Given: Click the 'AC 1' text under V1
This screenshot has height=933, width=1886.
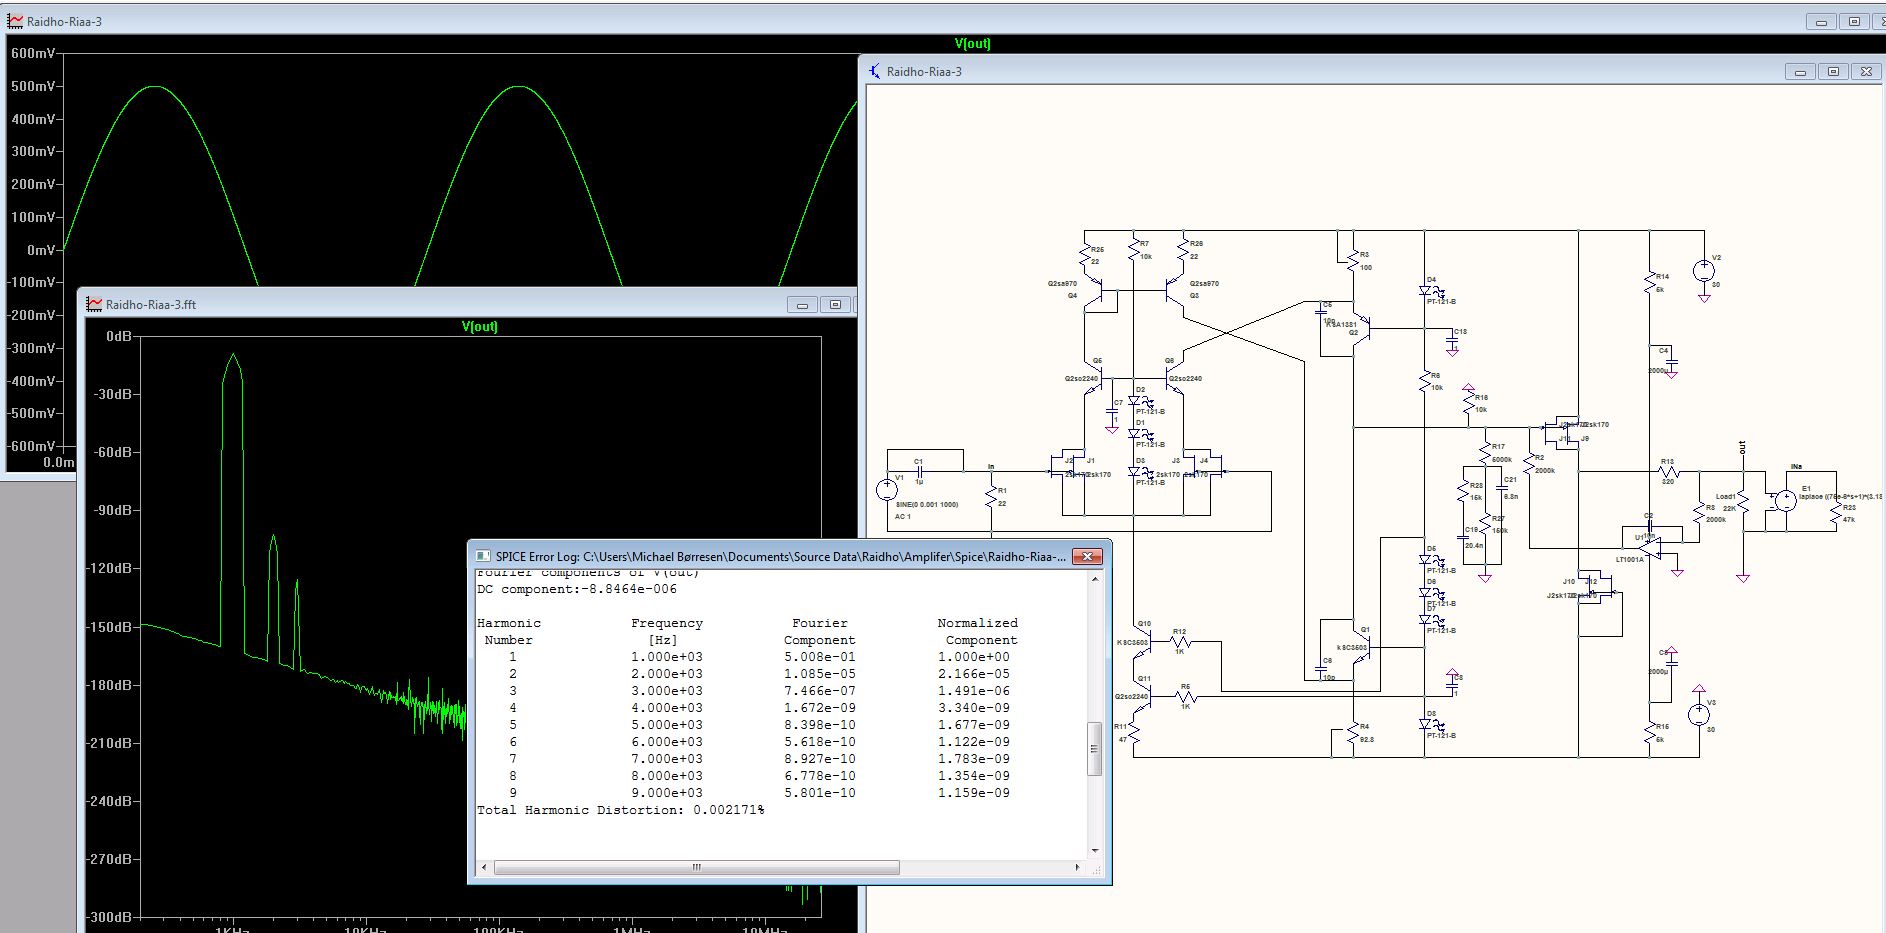Looking at the screenshot, I should [x=903, y=517].
